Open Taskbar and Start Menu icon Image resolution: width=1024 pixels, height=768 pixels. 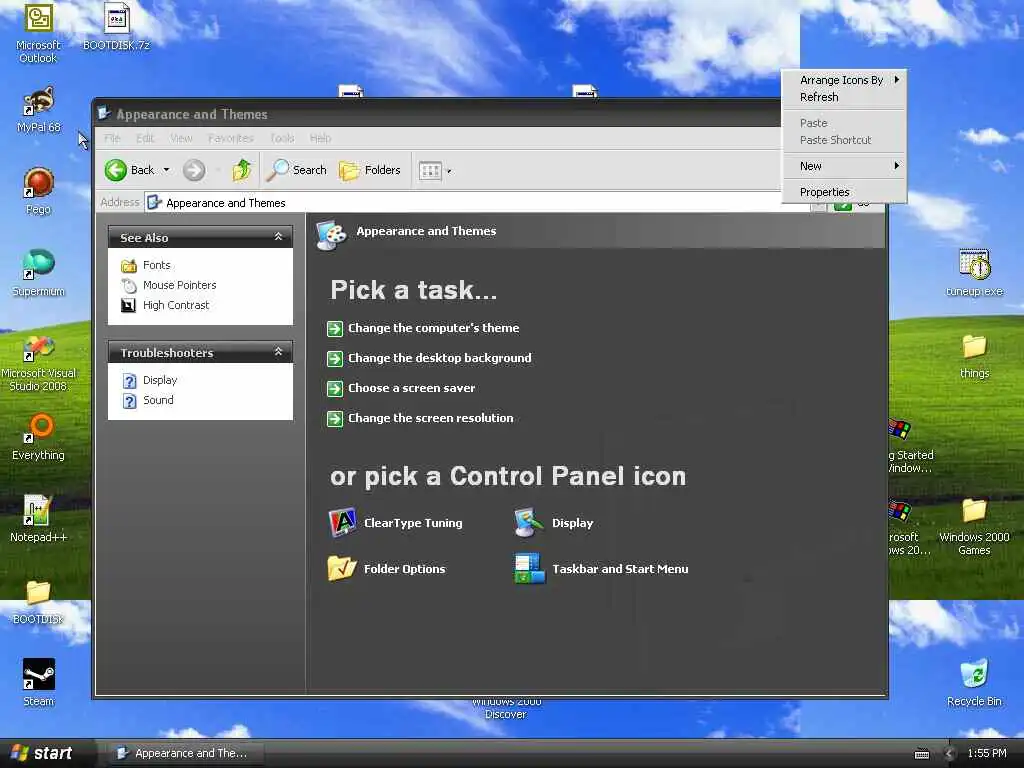coord(601,569)
